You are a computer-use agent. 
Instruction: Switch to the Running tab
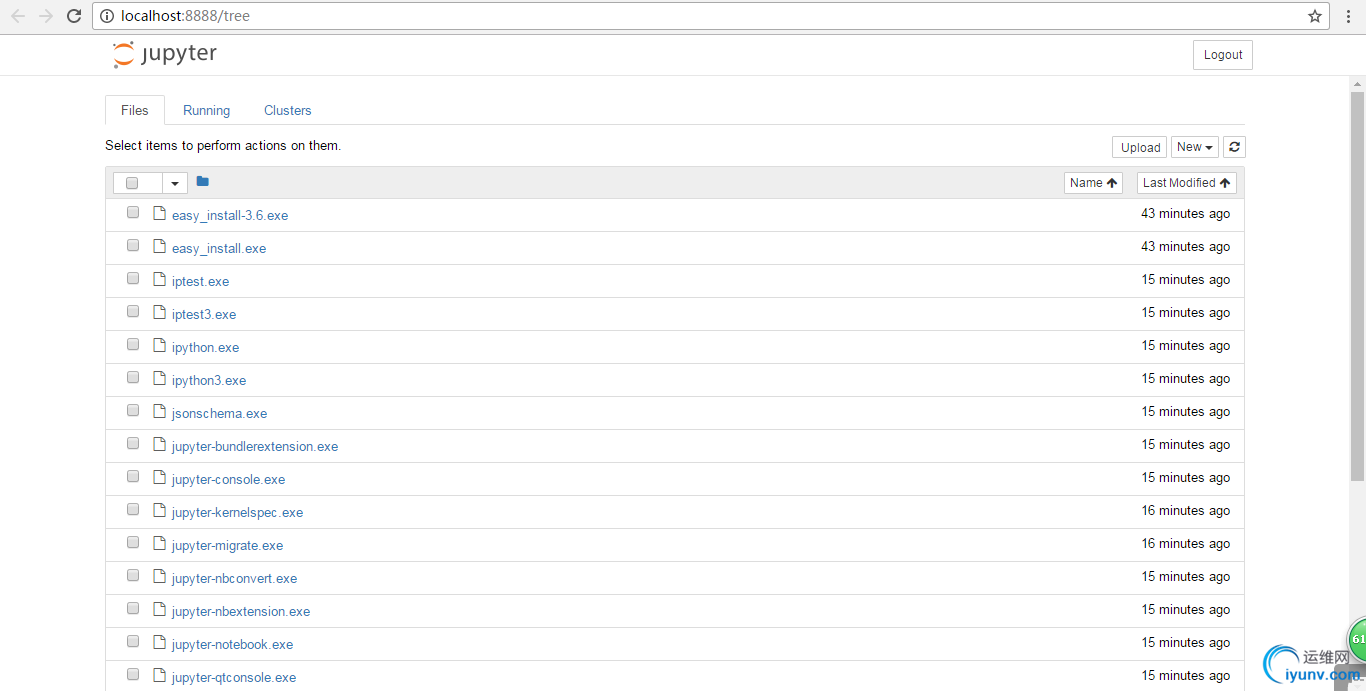pos(207,111)
